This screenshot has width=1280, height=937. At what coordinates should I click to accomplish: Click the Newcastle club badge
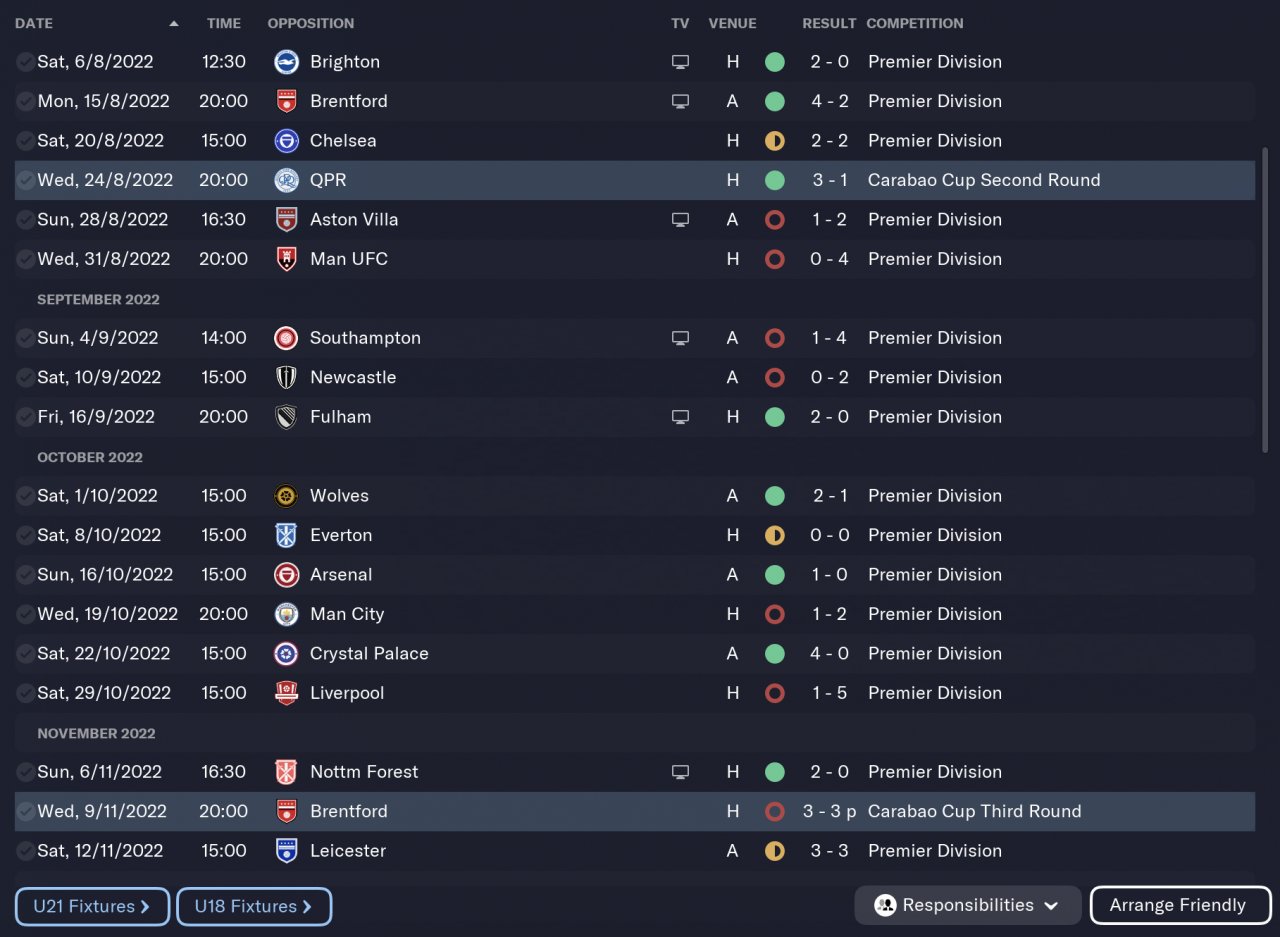coord(286,378)
